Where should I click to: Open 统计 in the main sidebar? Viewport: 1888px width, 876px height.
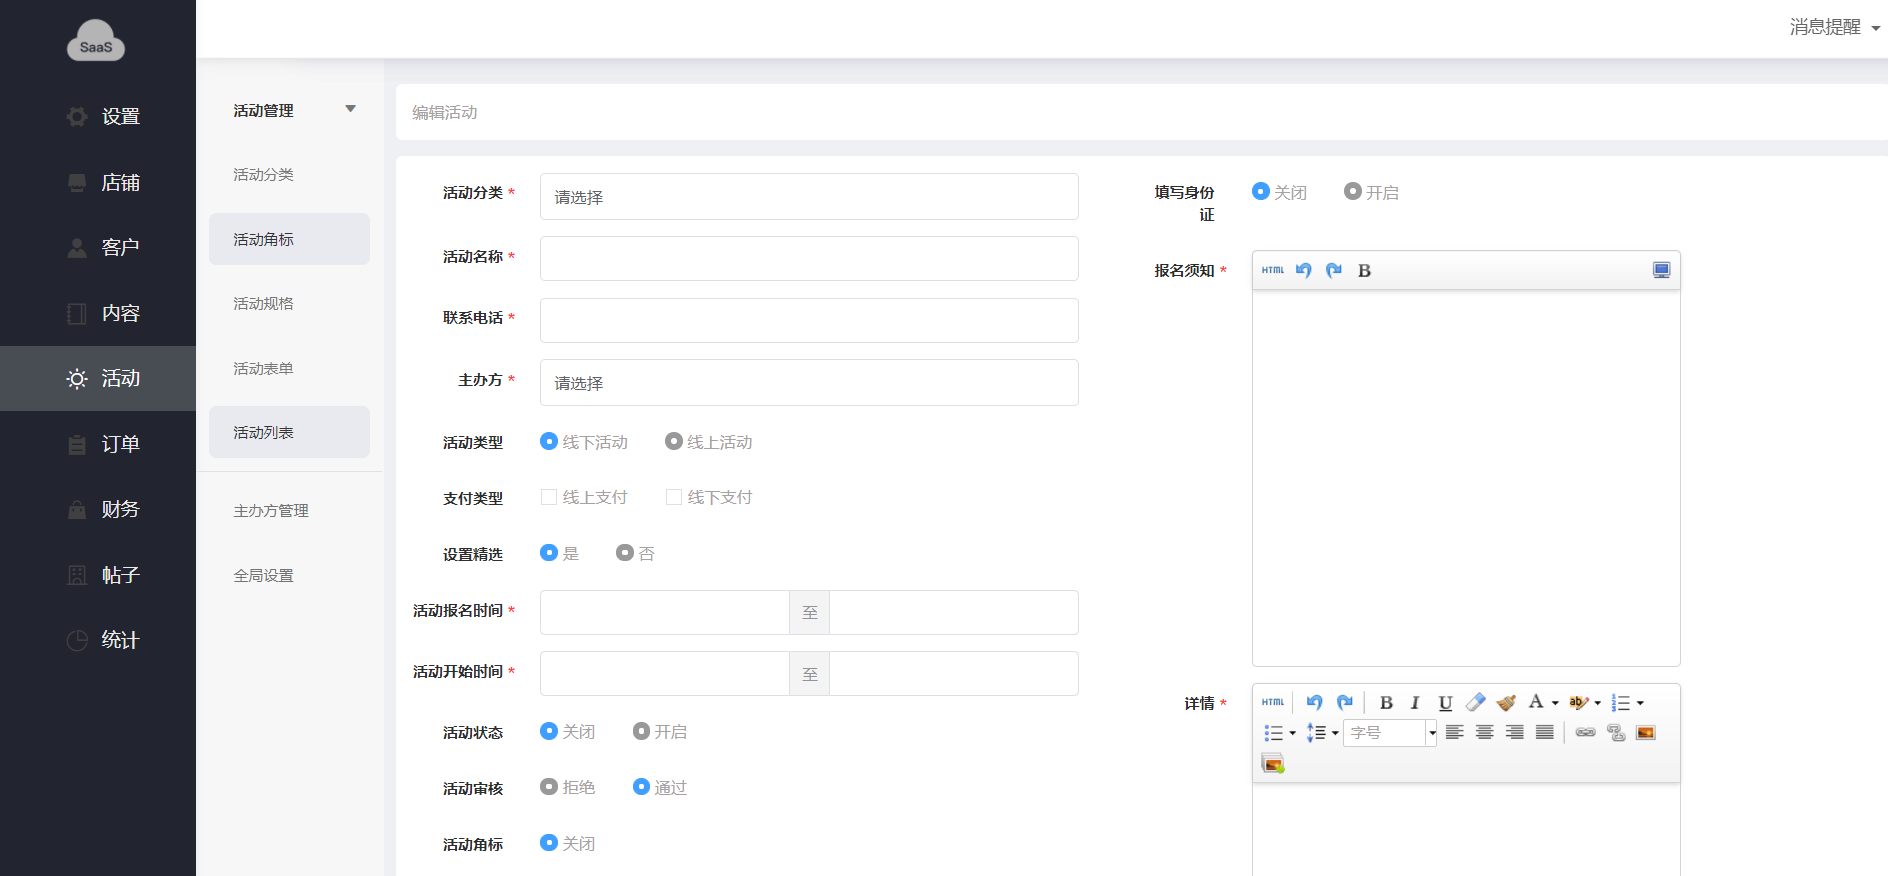(98, 640)
